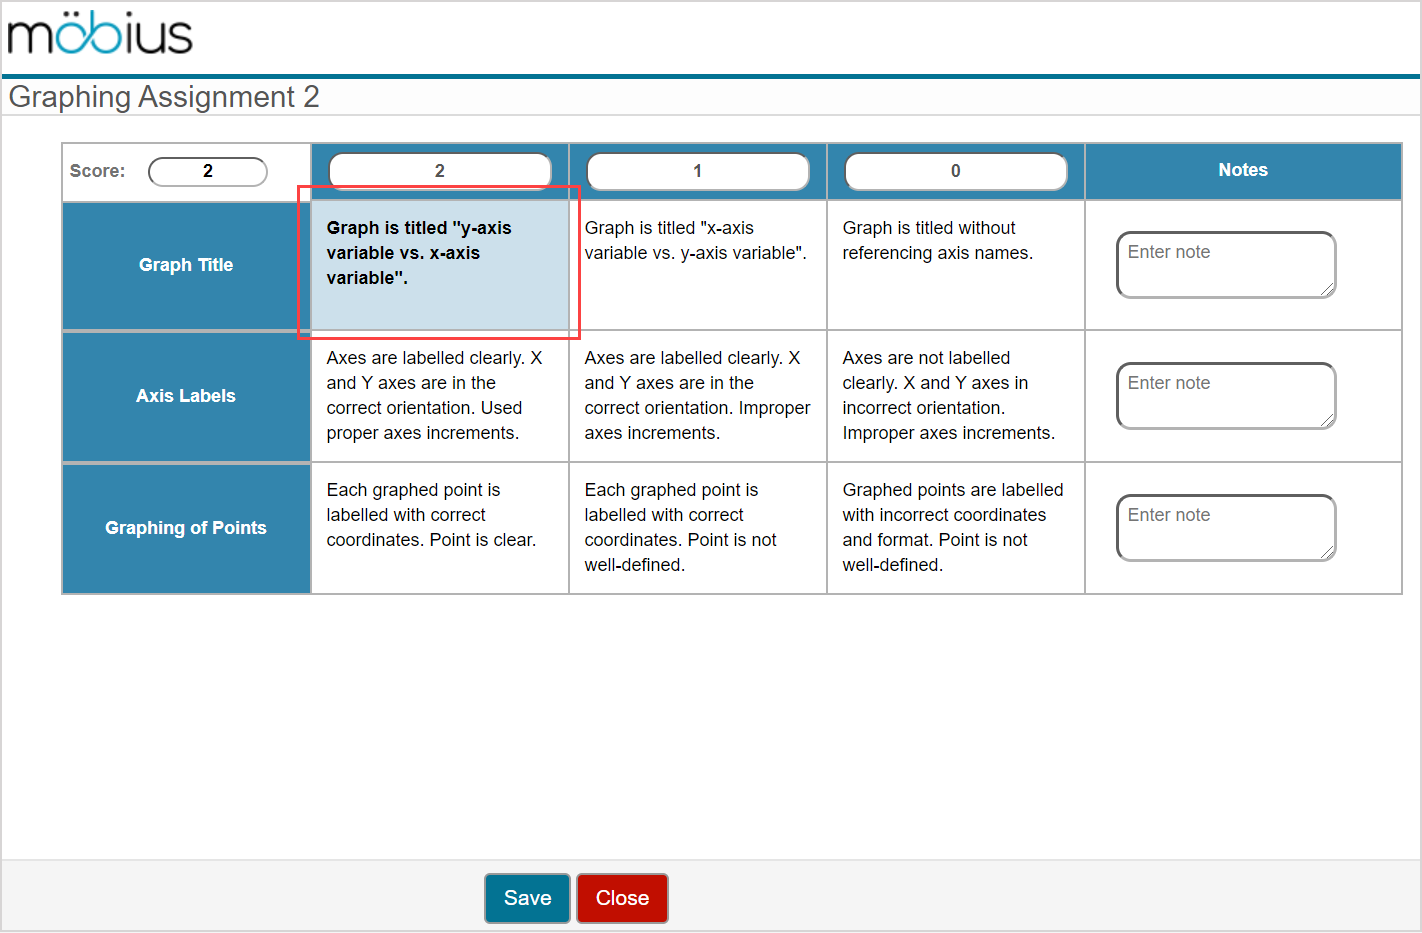Image resolution: width=1422 pixels, height=933 pixels.
Task: Close the Graphing Assignment 2 rubric
Action: coord(622,898)
